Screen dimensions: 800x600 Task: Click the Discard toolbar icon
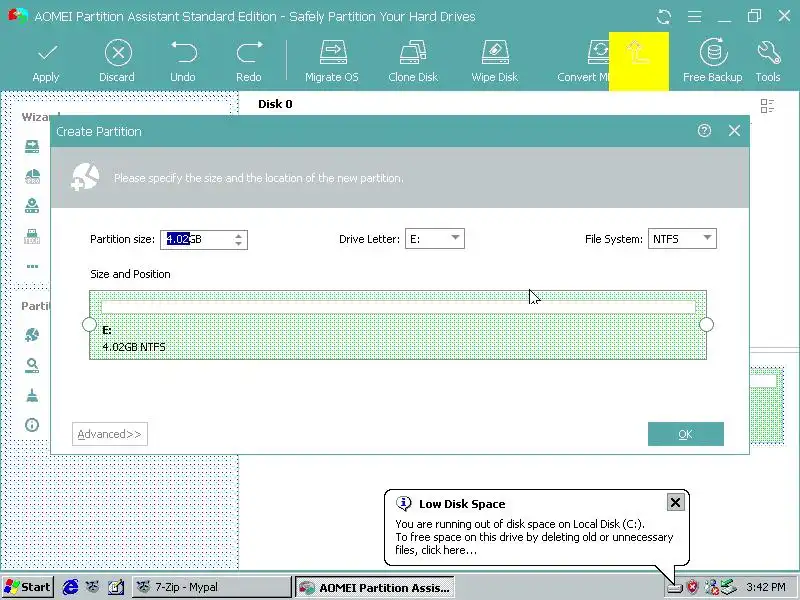point(118,53)
